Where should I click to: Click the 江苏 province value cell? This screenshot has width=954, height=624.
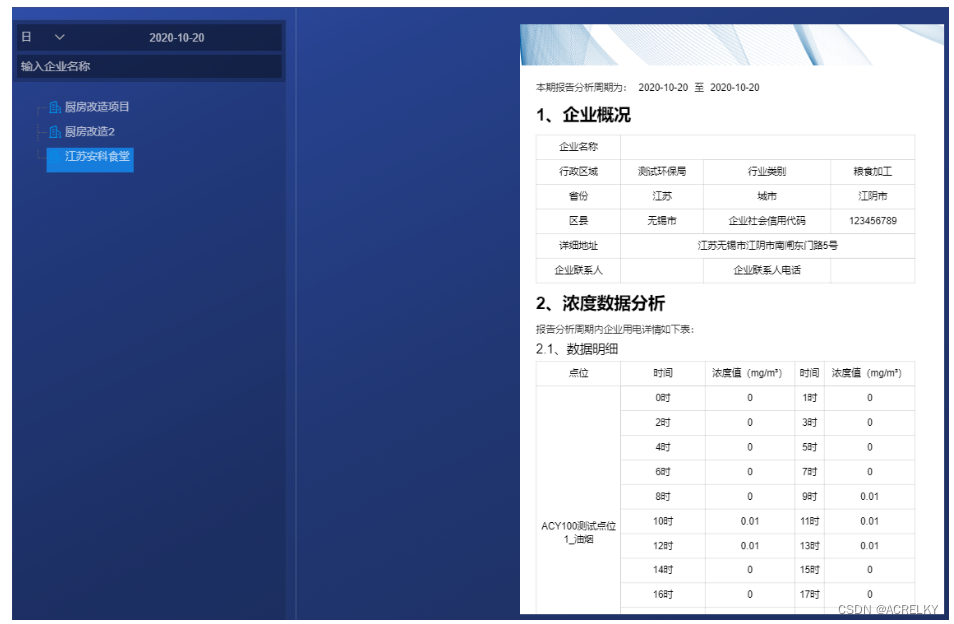(662, 196)
